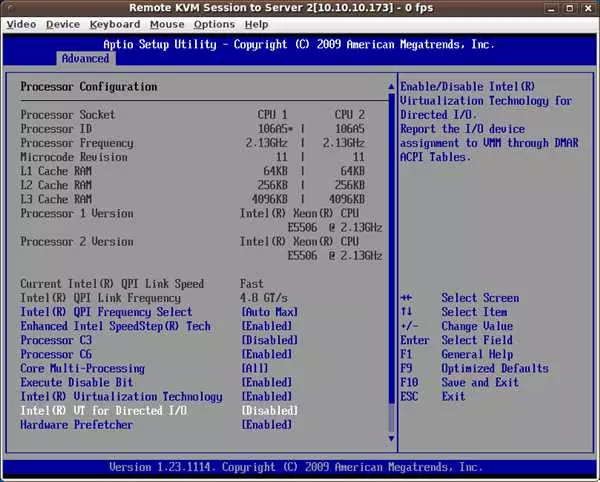600x482 pixels.
Task: Open the Keyboard menu
Action: 115,24
